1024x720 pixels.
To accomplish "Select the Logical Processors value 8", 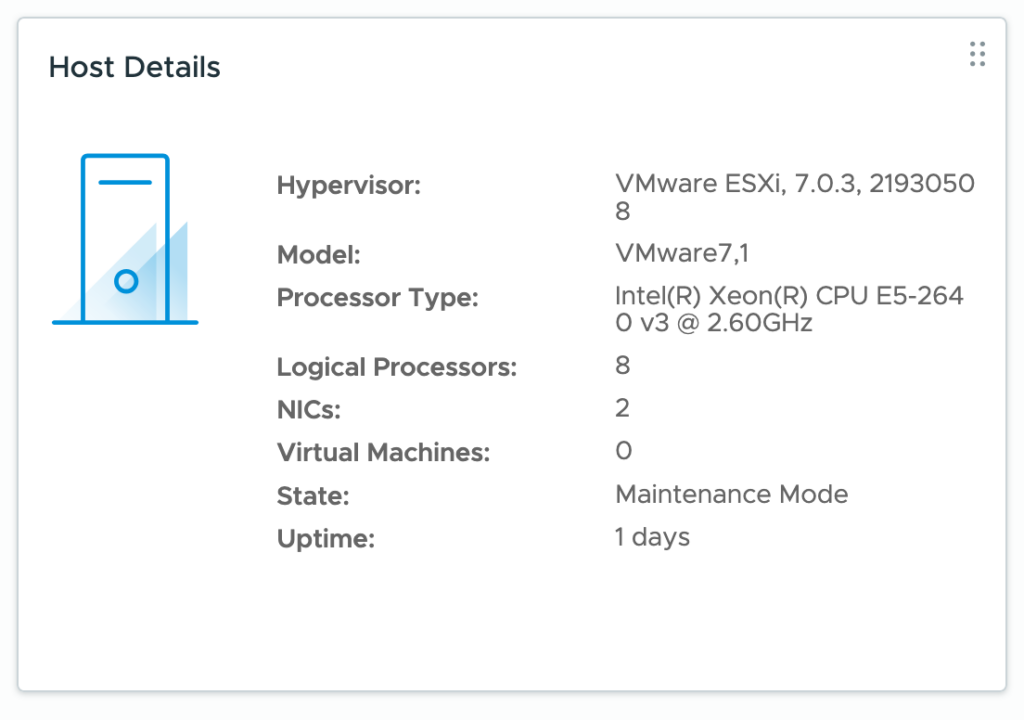I will 622,365.
